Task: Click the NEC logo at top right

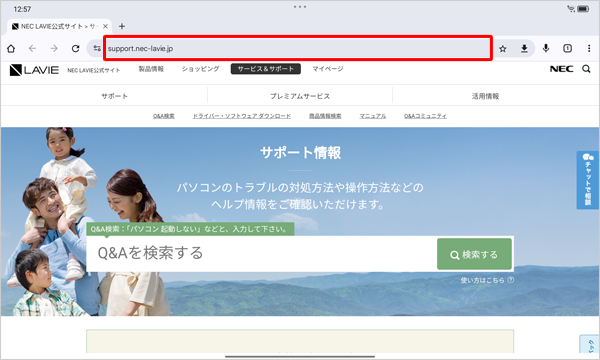Action: coord(561,69)
